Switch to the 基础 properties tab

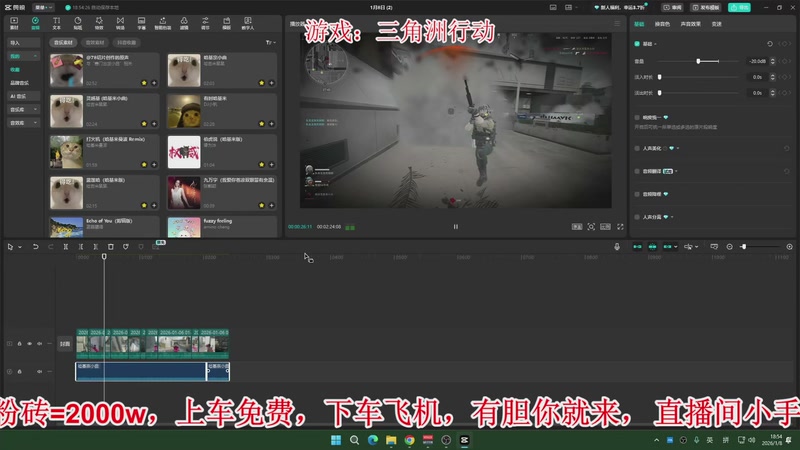pyautogui.click(x=639, y=24)
